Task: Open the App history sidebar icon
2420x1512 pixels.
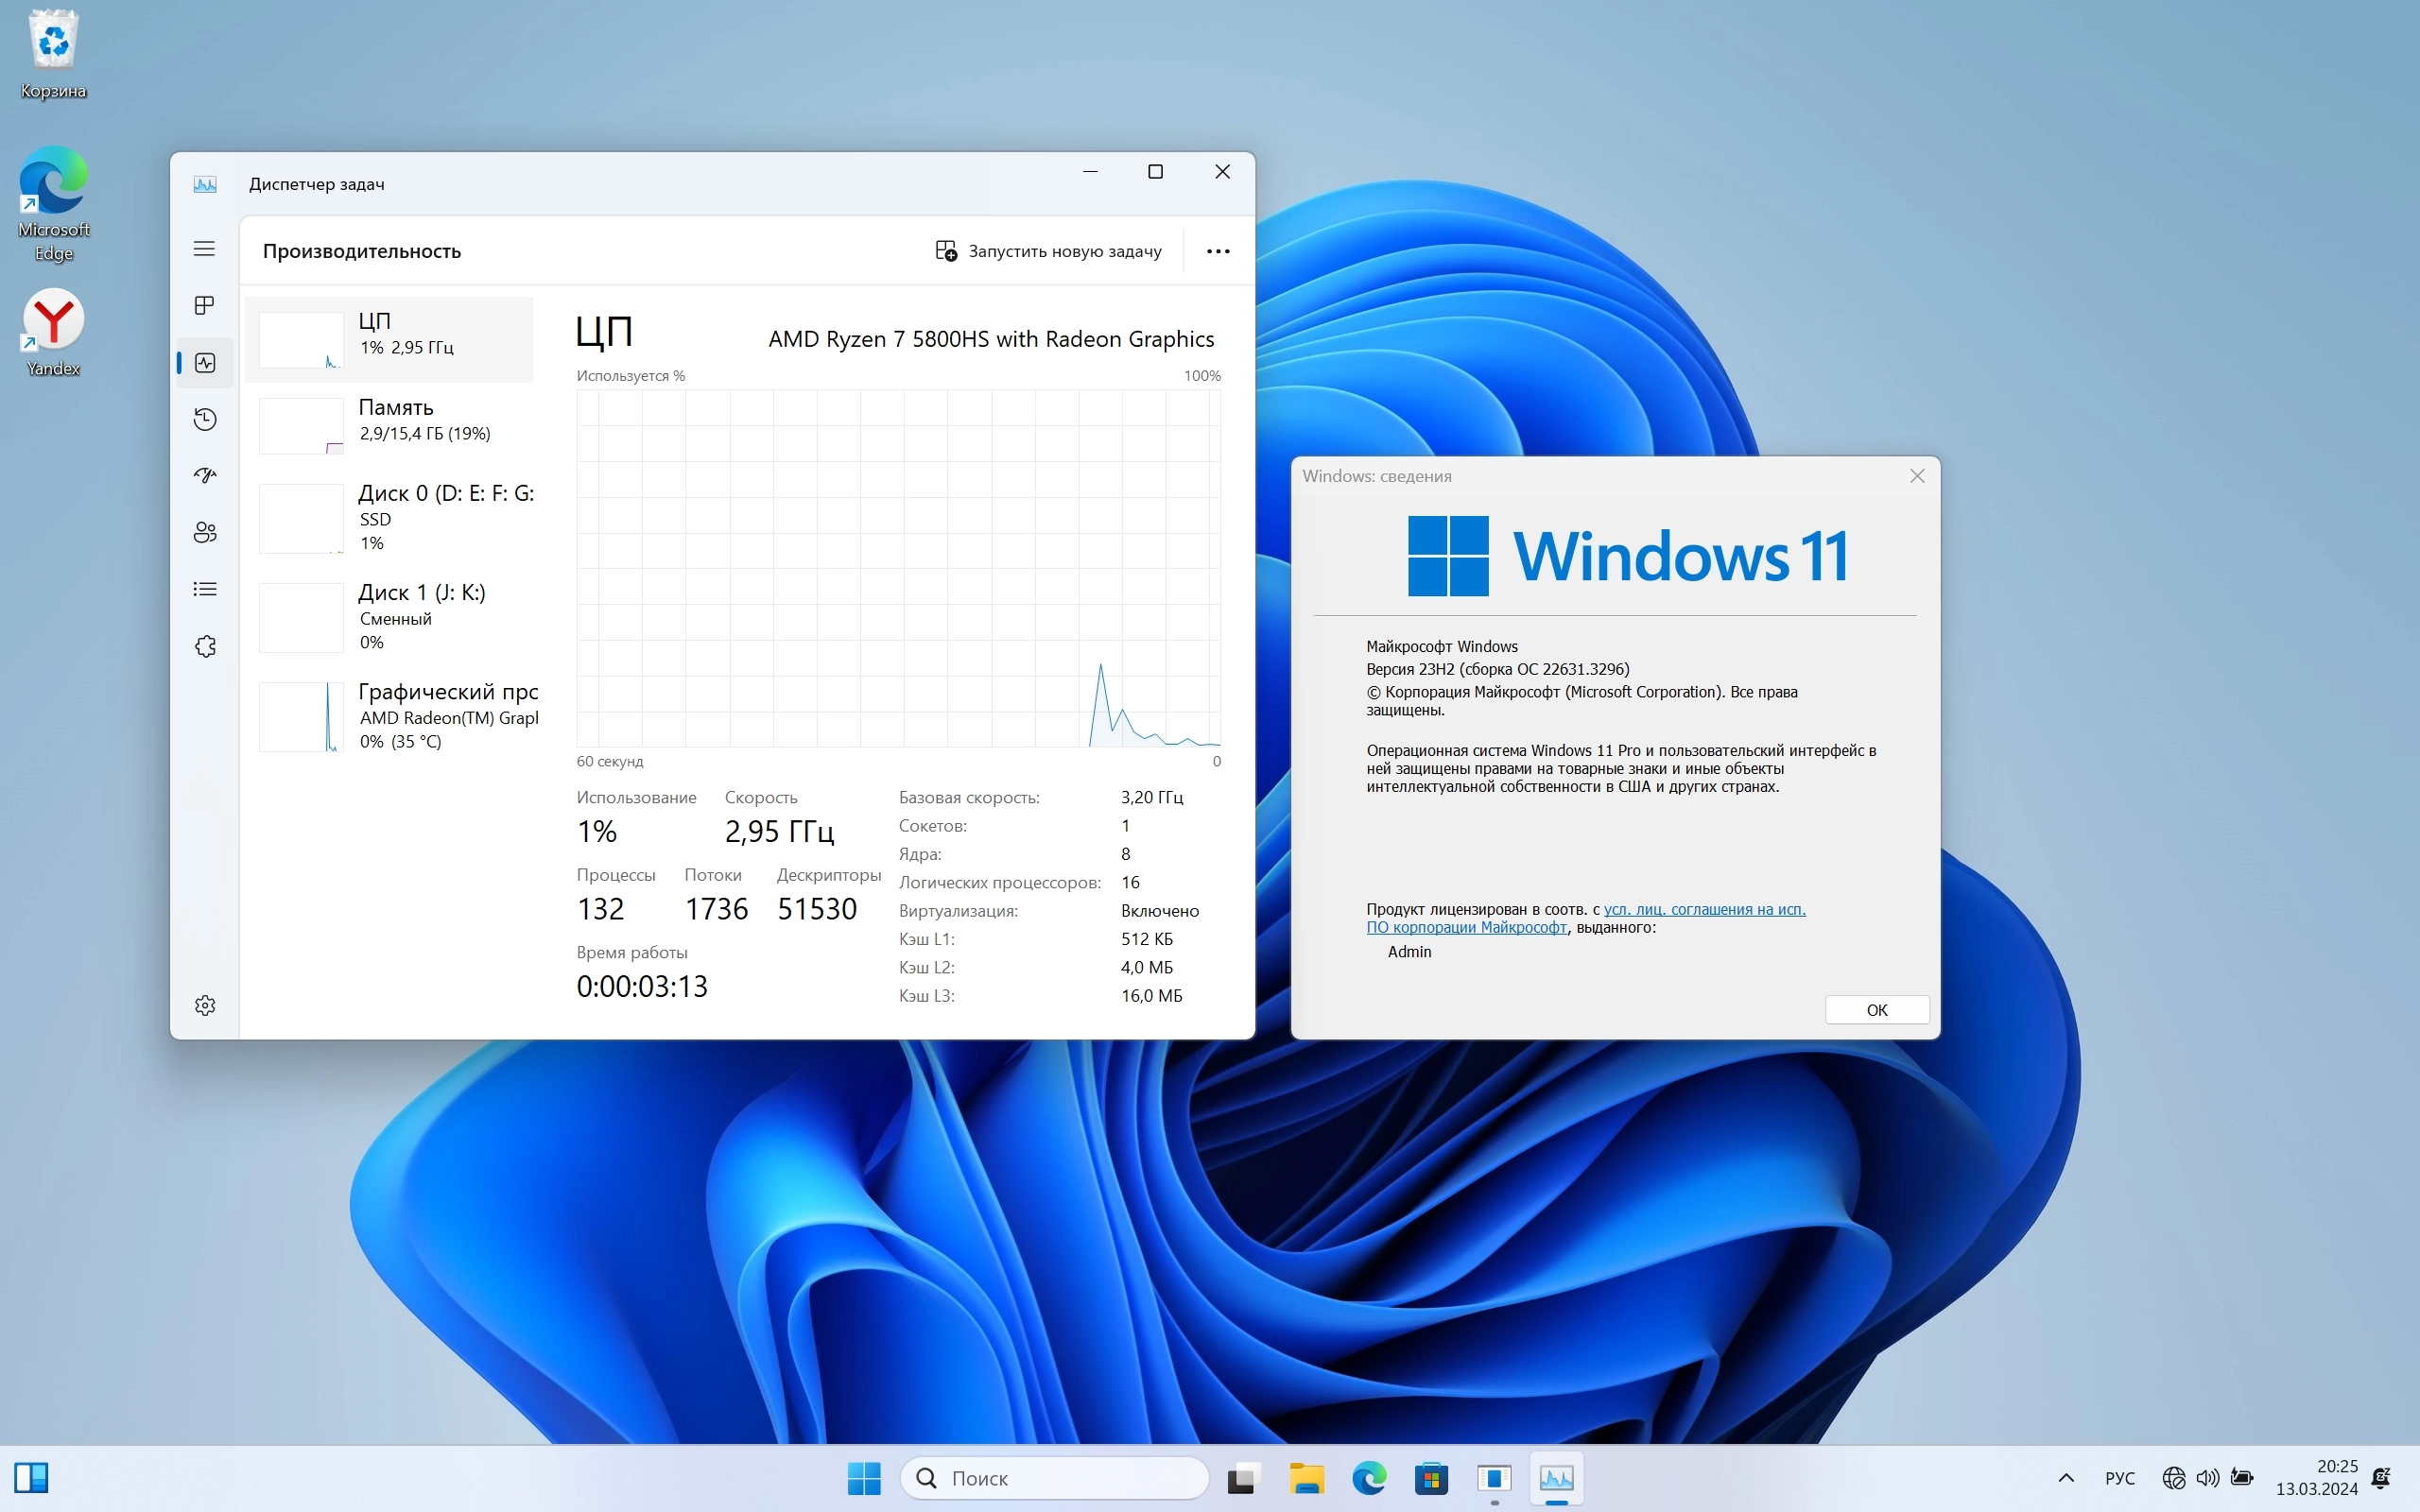Action: pyautogui.click(x=205, y=419)
